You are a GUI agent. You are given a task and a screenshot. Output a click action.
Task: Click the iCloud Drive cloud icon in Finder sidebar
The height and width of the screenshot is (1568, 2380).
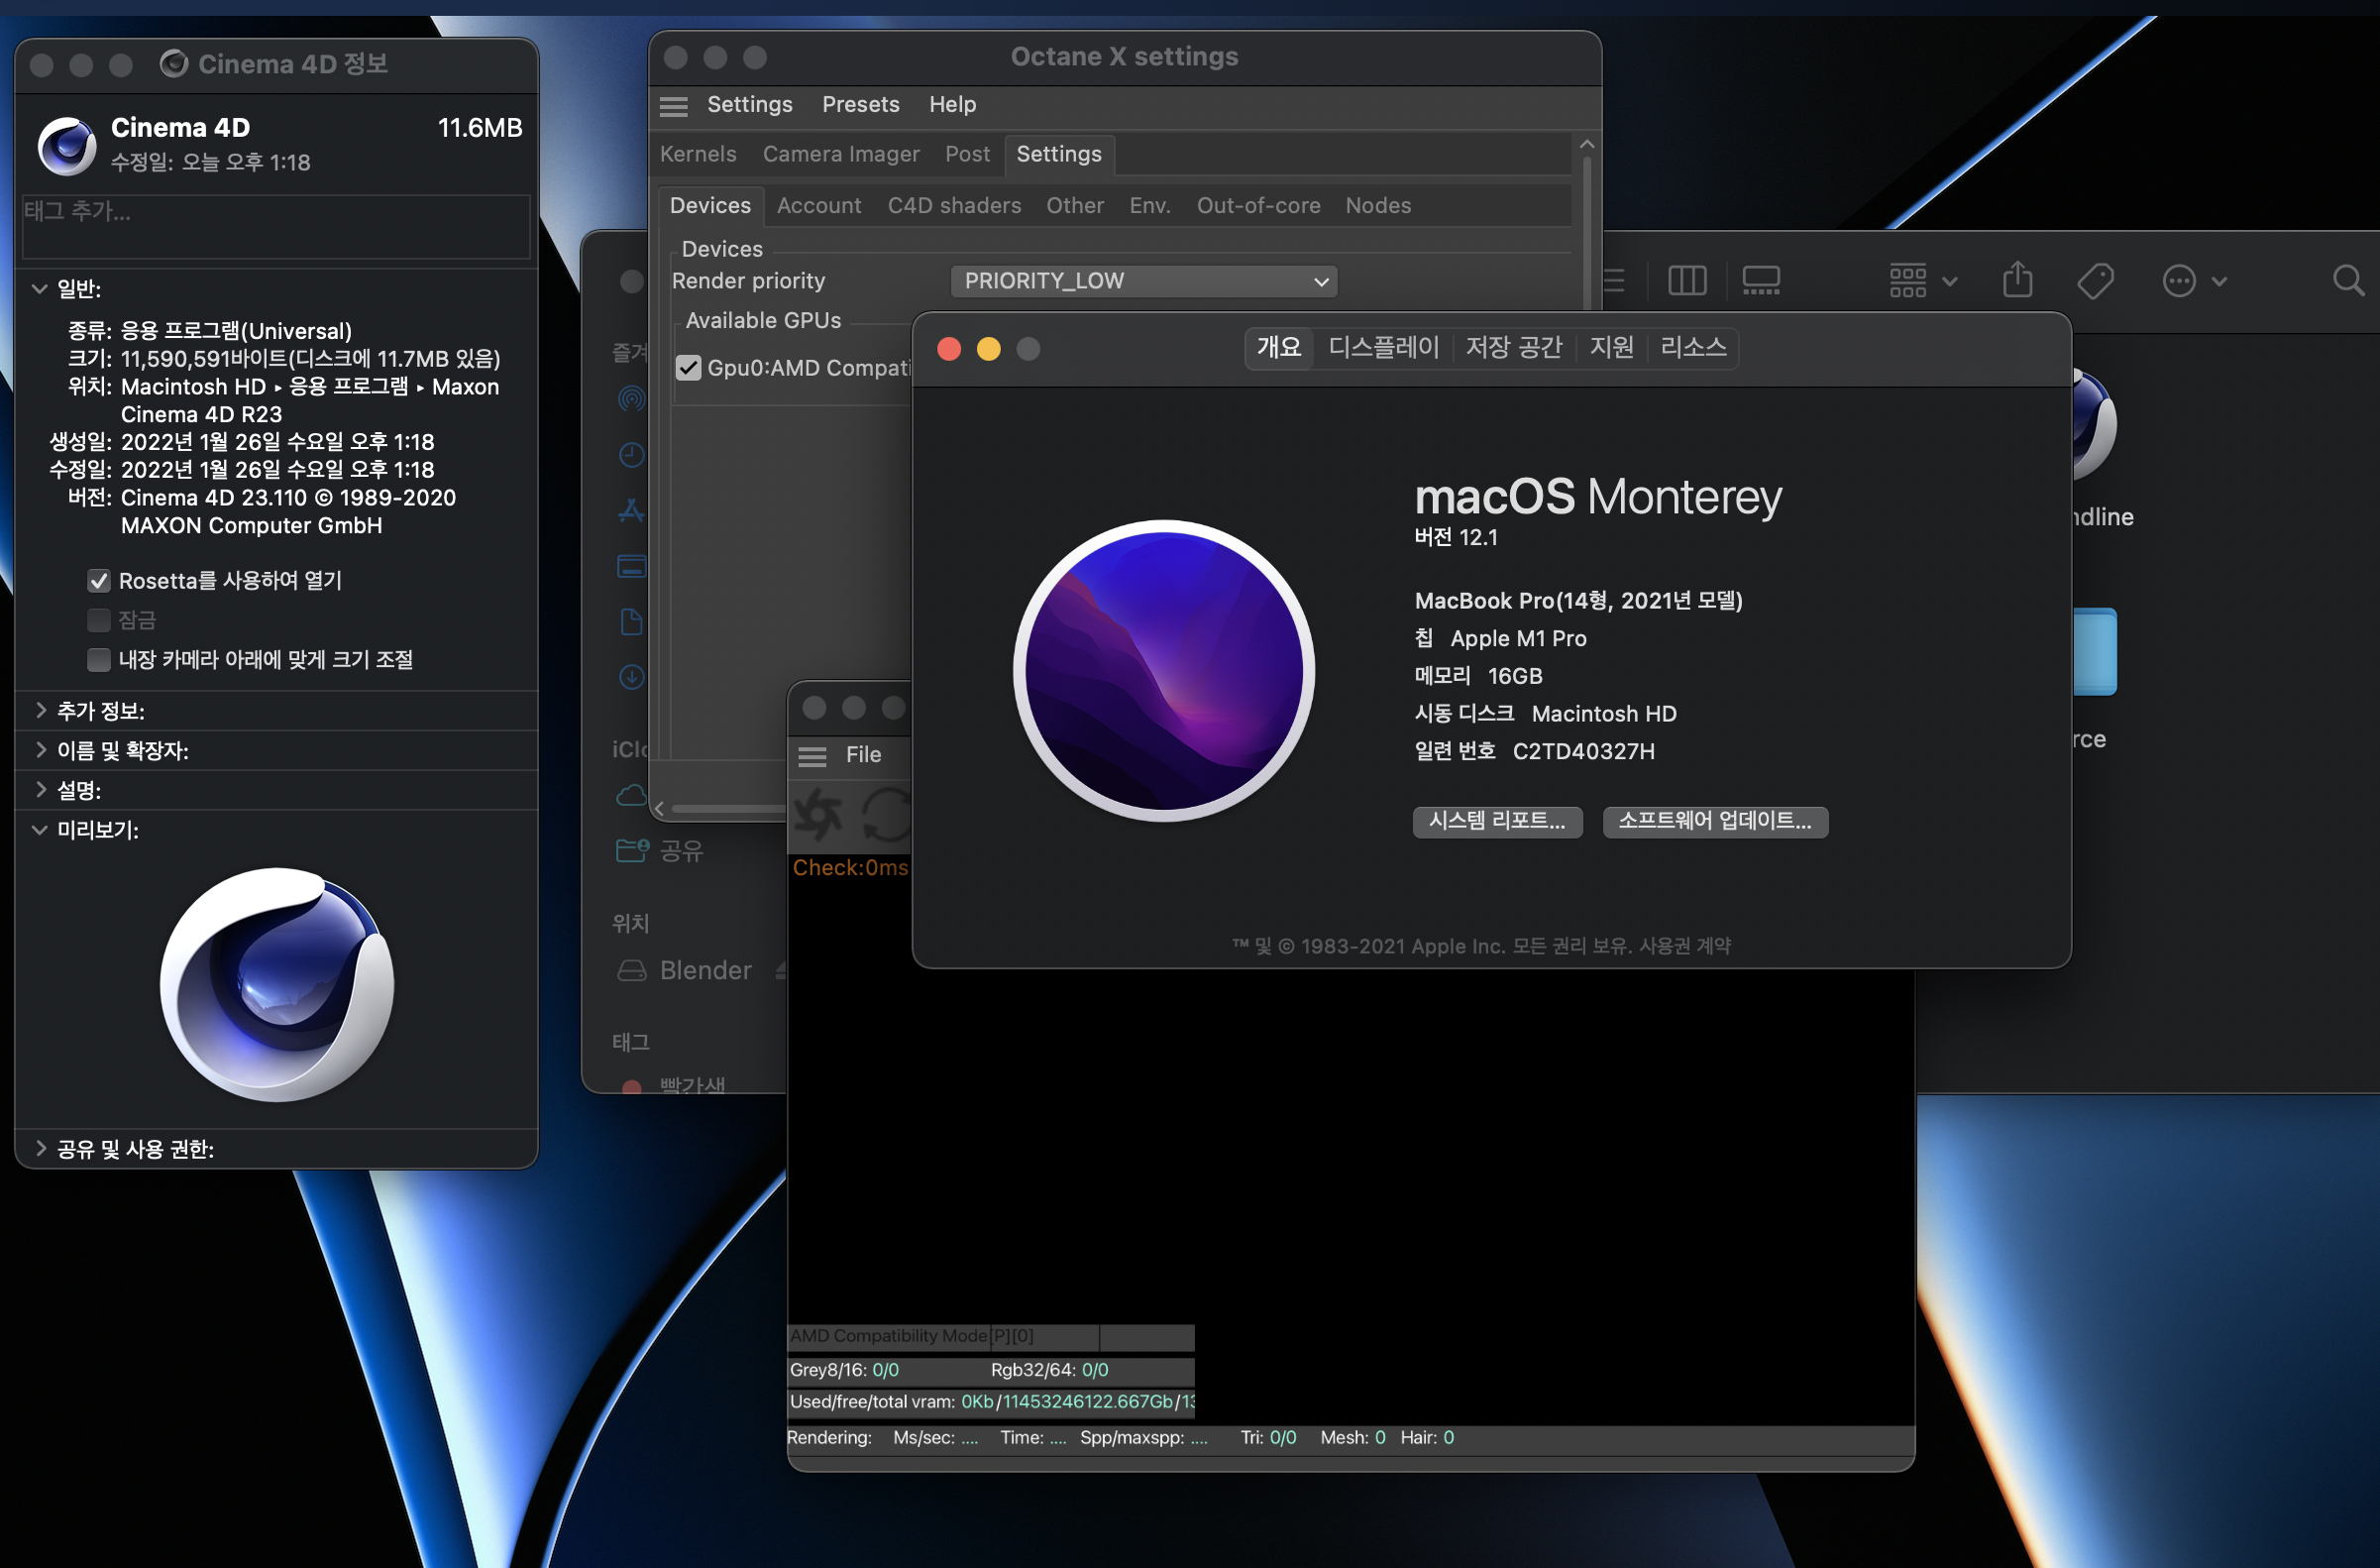(631, 796)
